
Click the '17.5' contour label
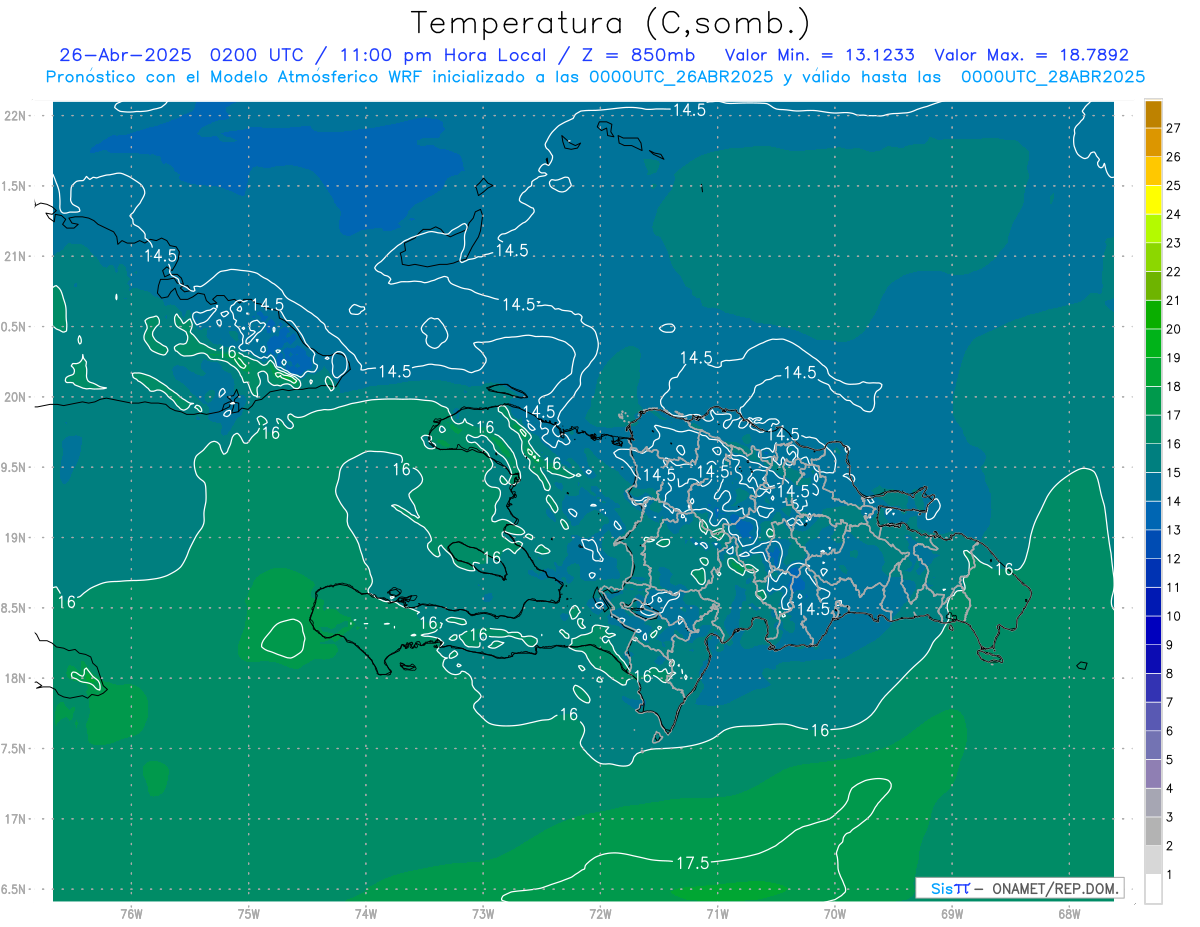pos(692,863)
